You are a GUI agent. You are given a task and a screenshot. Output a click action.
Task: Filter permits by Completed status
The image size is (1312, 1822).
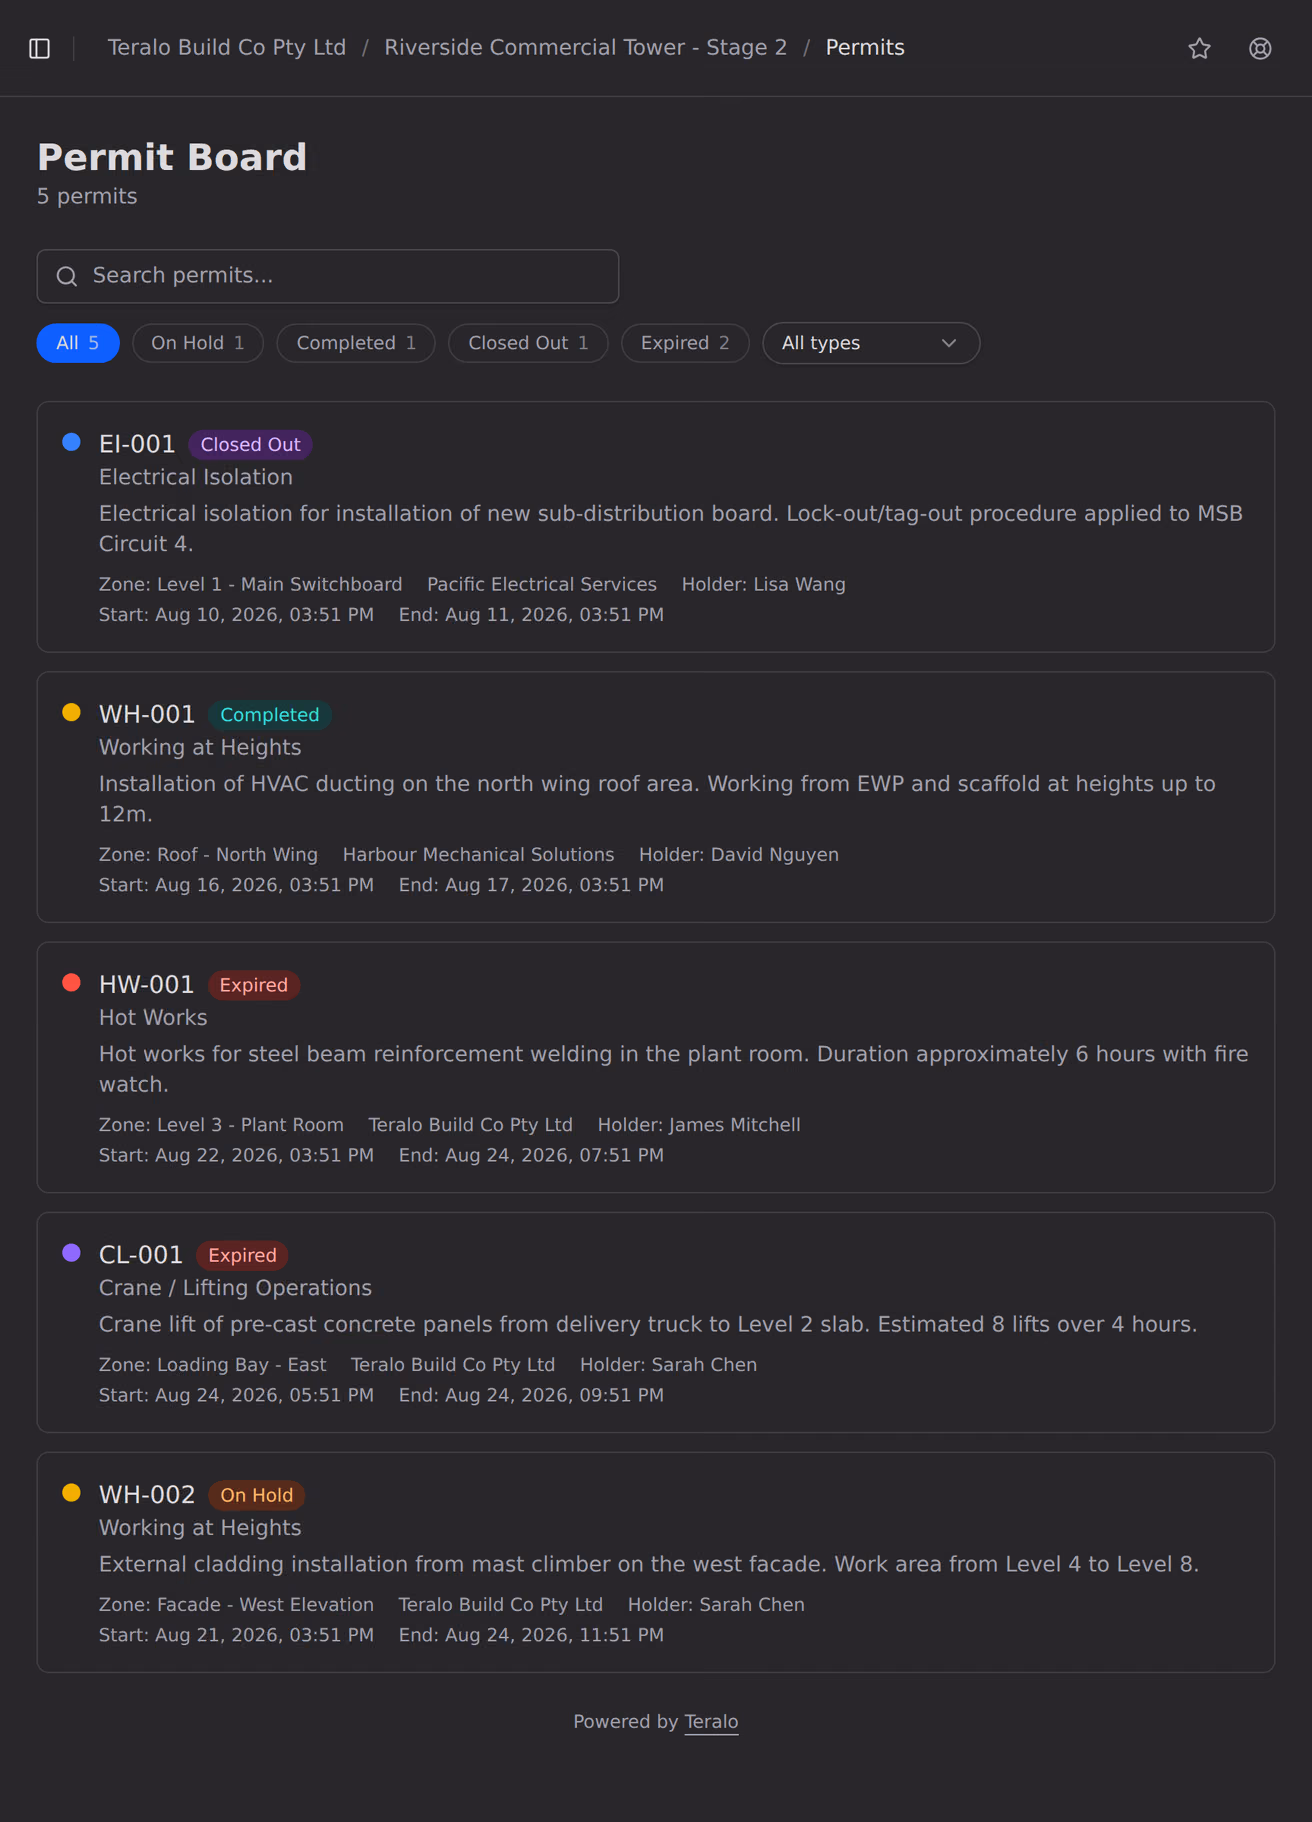click(356, 343)
